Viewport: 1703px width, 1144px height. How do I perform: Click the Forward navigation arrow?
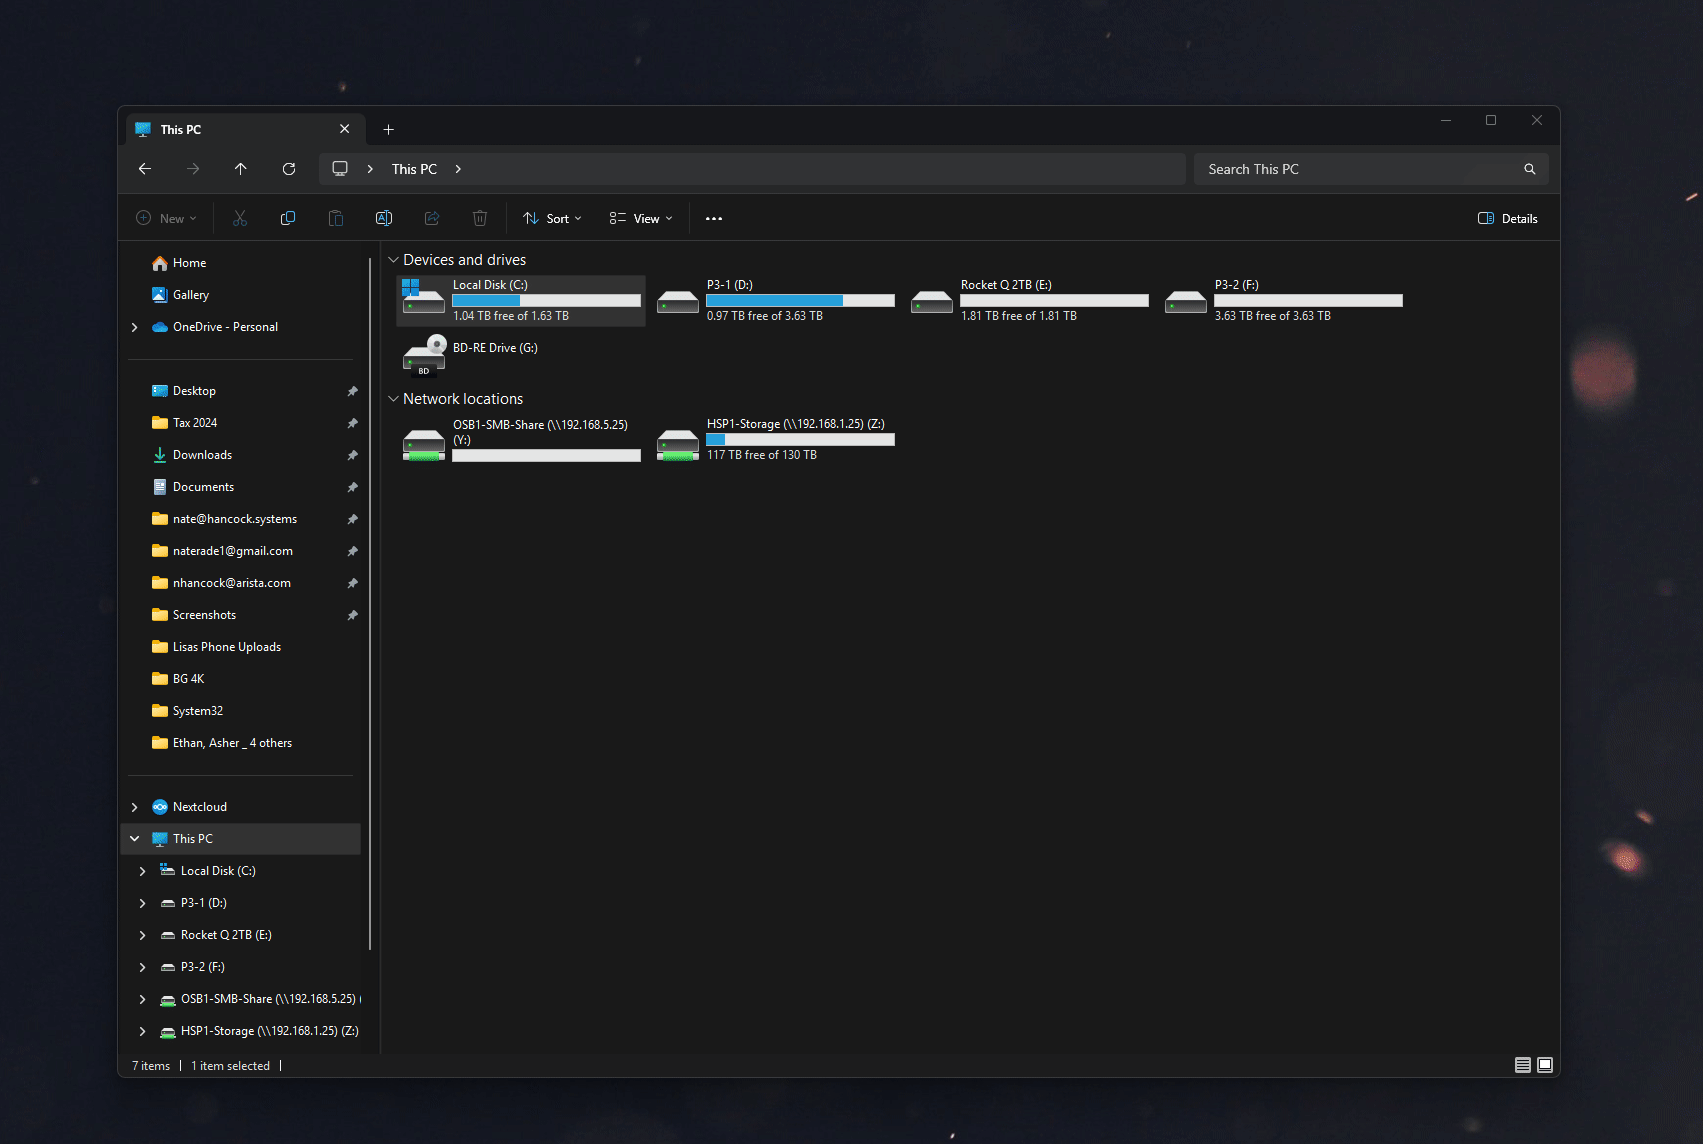point(193,169)
